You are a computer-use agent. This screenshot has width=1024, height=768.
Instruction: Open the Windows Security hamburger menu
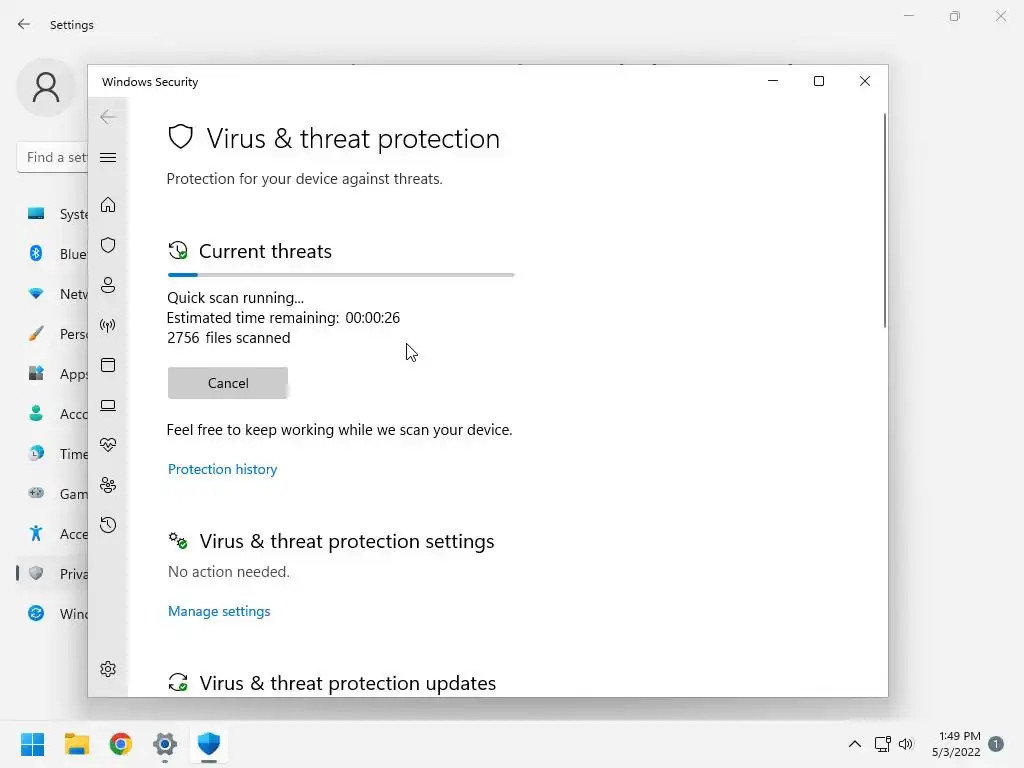coord(108,157)
